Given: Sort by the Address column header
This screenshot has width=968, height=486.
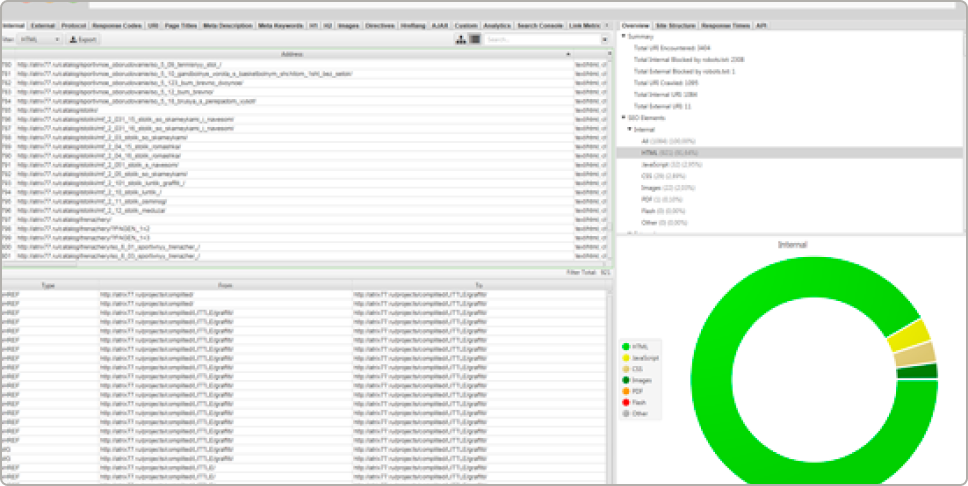Looking at the screenshot, I should point(291,54).
